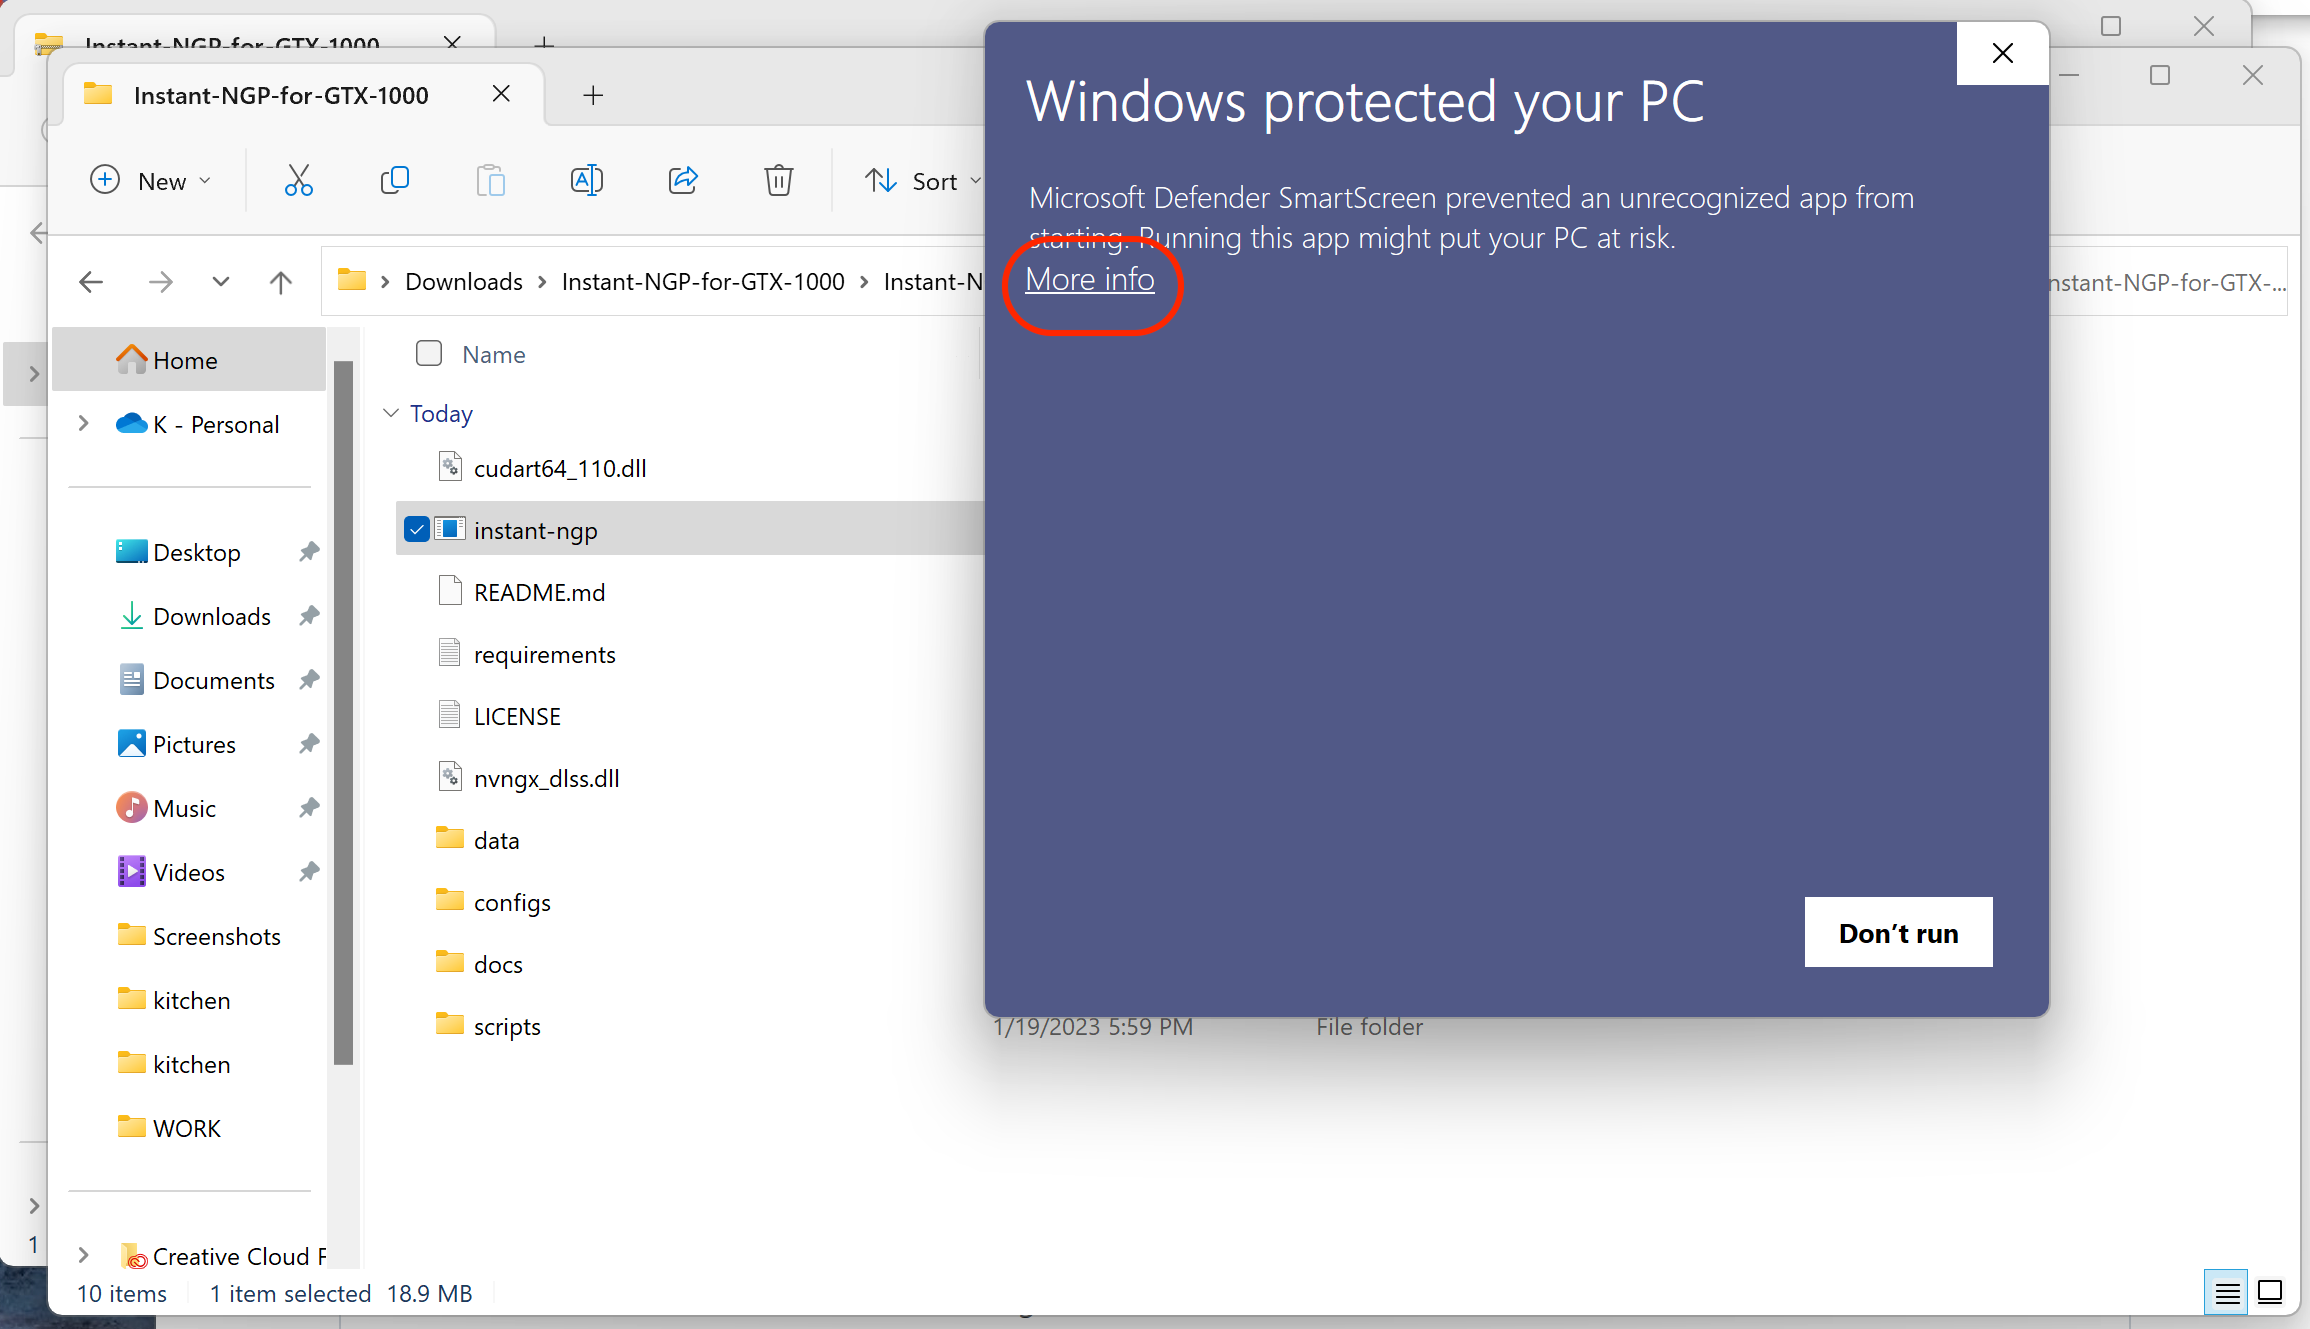Select cudart64_110.dll file
Image resolution: width=2310 pixels, height=1329 pixels.
tap(560, 468)
